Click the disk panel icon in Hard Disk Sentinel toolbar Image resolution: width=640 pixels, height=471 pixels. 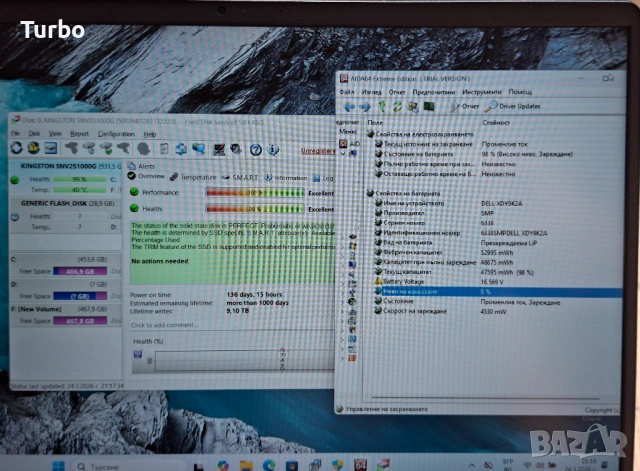point(51,148)
